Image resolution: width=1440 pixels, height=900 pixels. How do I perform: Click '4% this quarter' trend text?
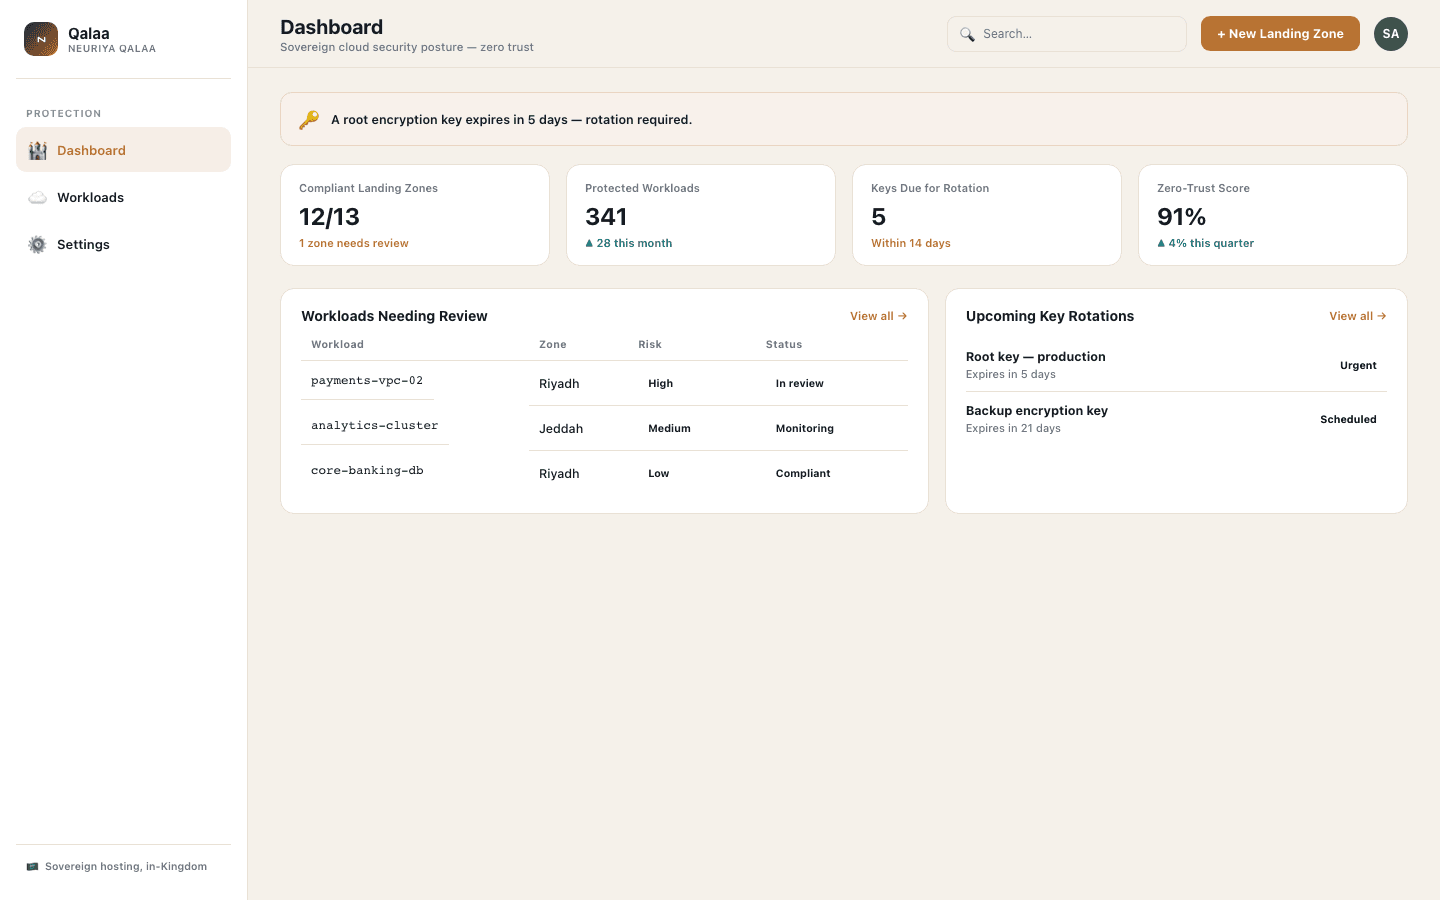(1206, 244)
